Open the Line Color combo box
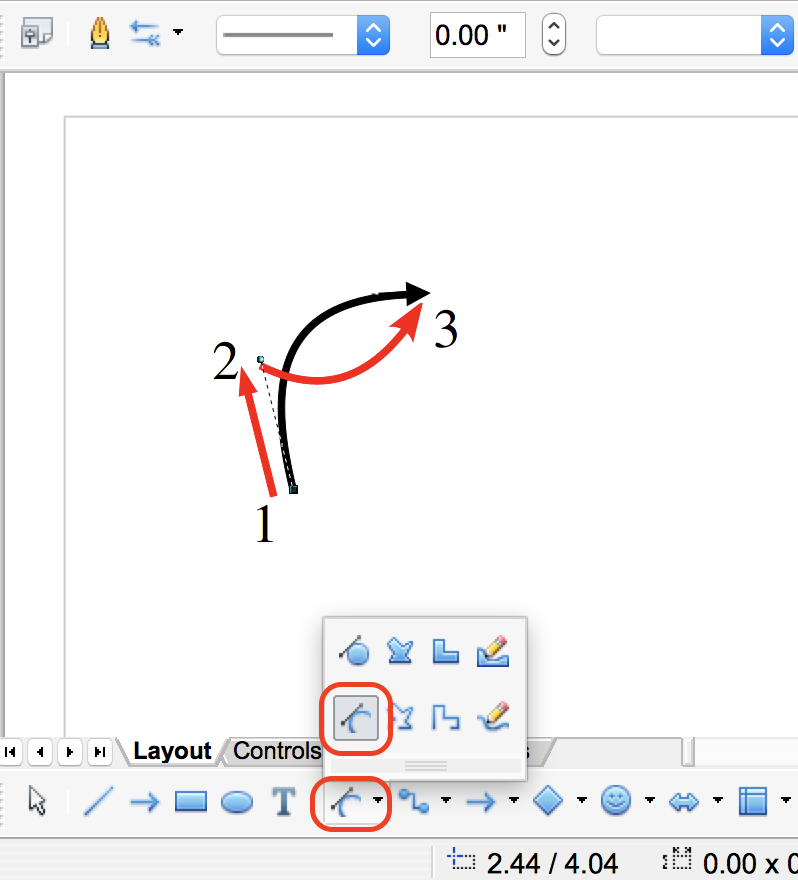Screen dimensions: 798x880 click(x=695, y=35)
